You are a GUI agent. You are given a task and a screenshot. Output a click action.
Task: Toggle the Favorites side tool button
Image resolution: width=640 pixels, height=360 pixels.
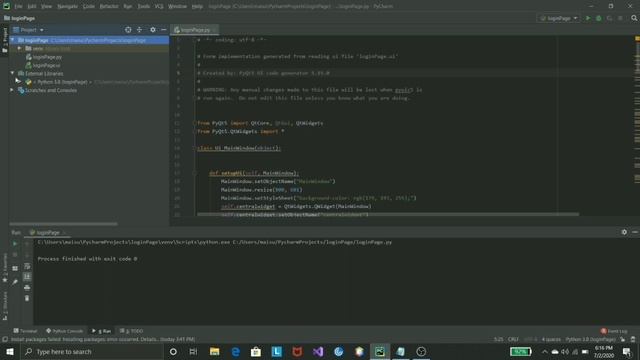[x=5, y=268]
